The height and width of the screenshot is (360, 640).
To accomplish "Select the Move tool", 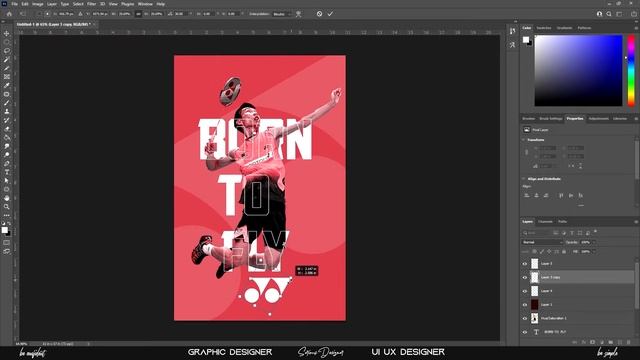I will pos(7,33).
